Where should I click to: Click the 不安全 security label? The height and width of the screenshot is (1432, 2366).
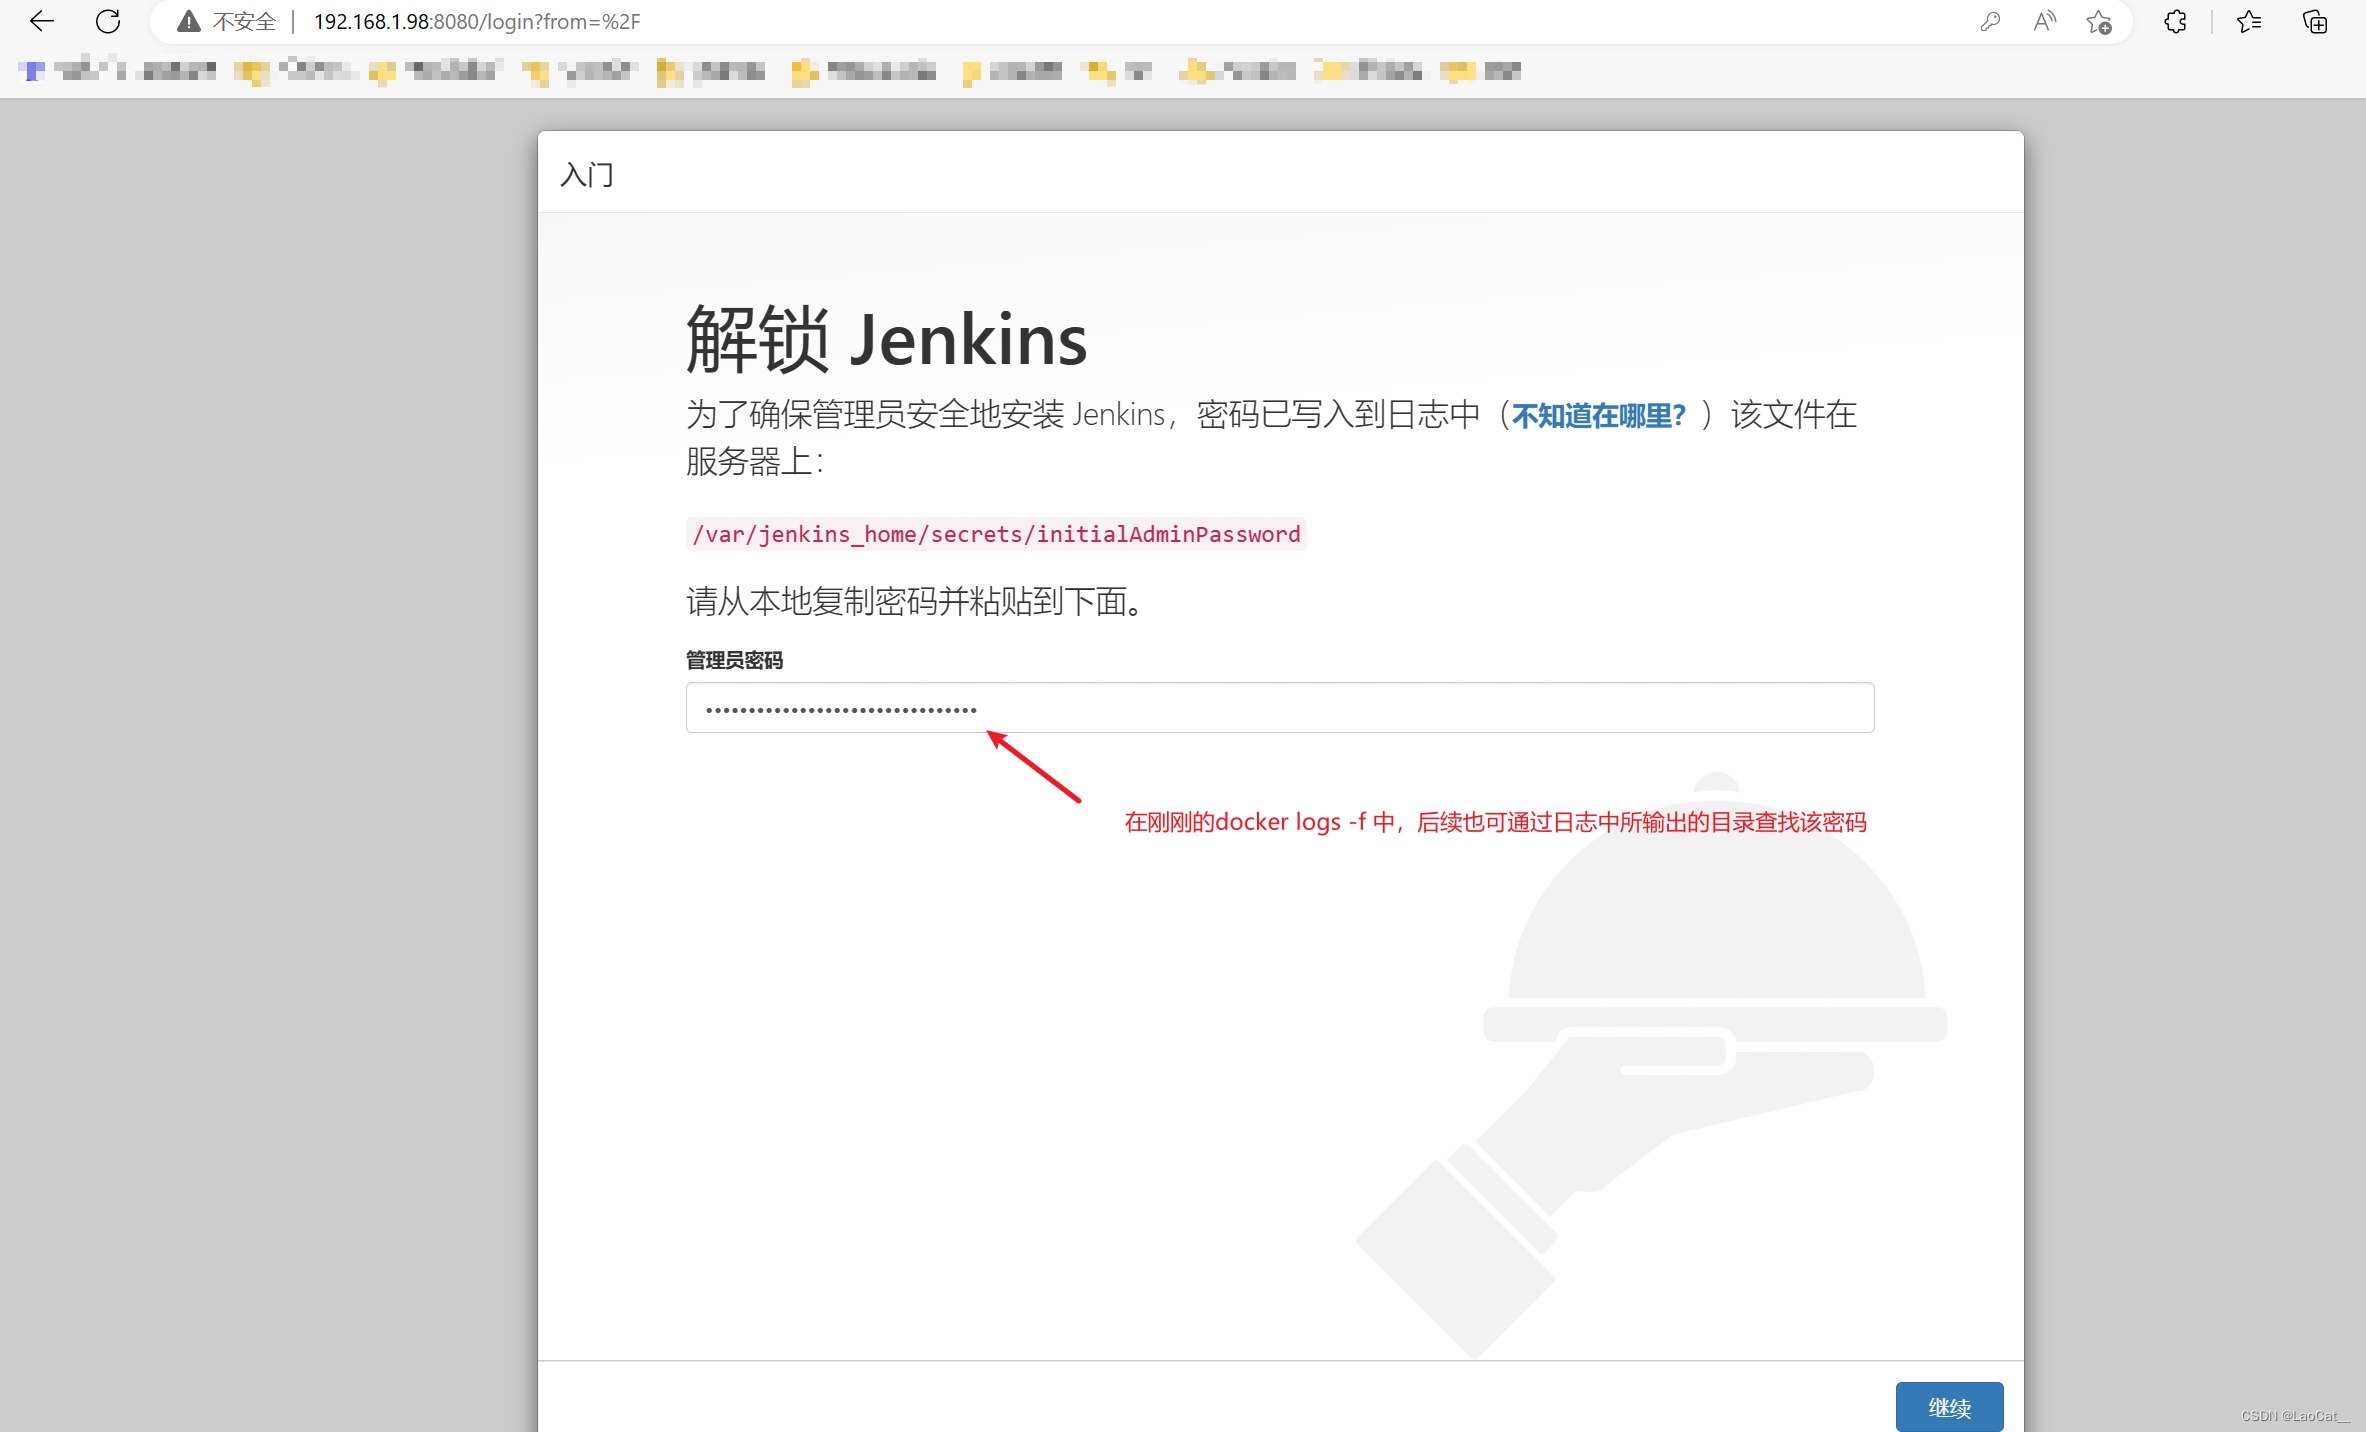click(x=244, y=21)
